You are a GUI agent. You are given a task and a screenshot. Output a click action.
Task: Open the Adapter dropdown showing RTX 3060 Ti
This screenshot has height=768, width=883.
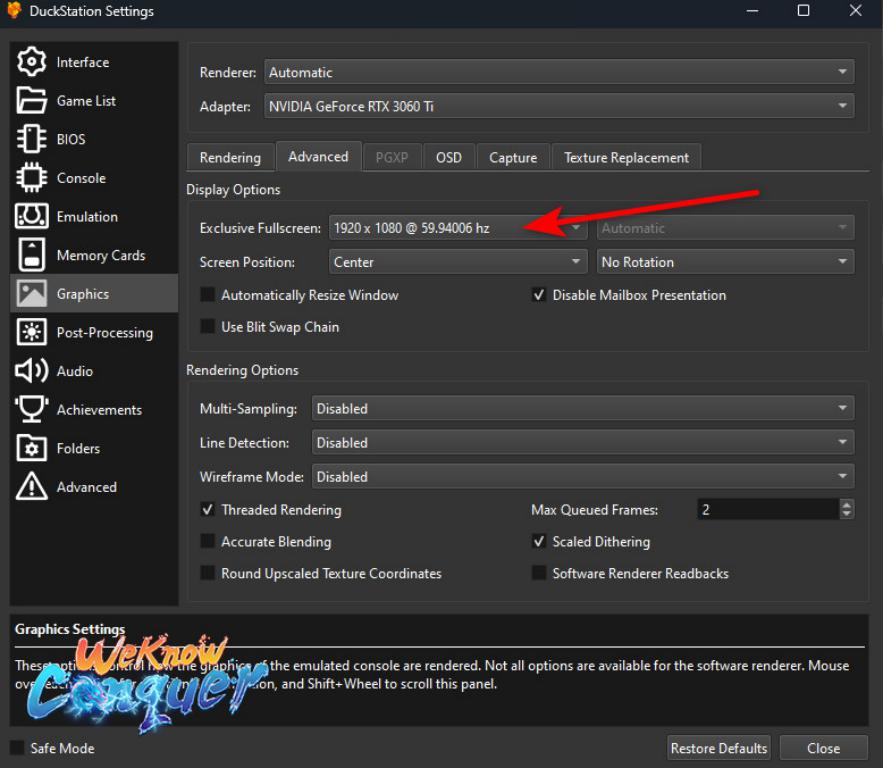pos(559,106)
